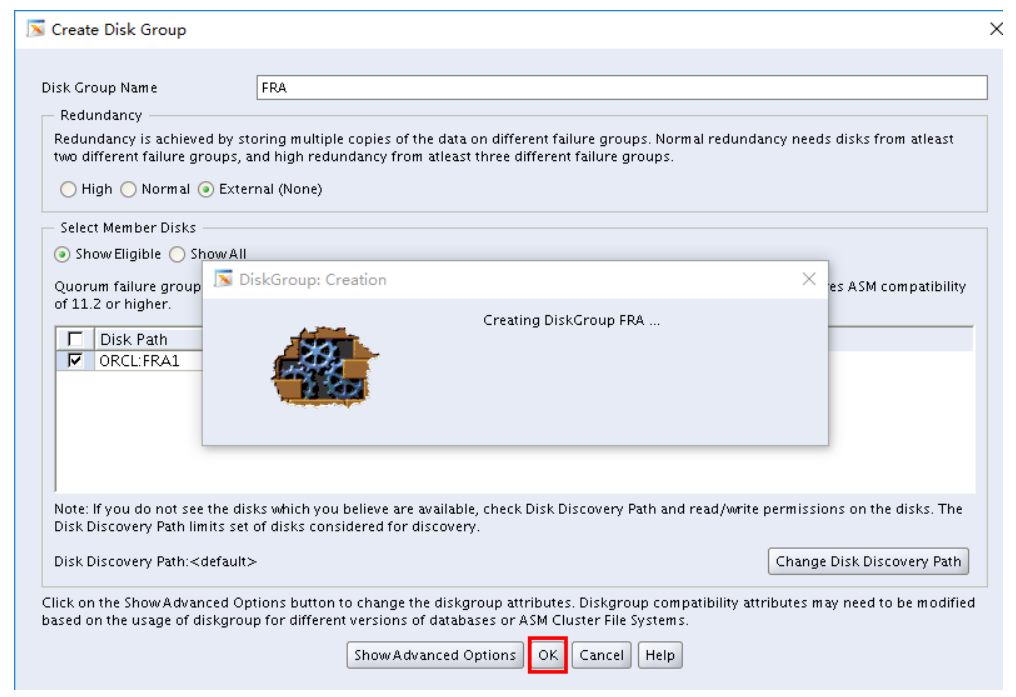The width and height of the screenshot is (1016, 697).
Task: Click the Cancel button
Action: tap(601, 655)
